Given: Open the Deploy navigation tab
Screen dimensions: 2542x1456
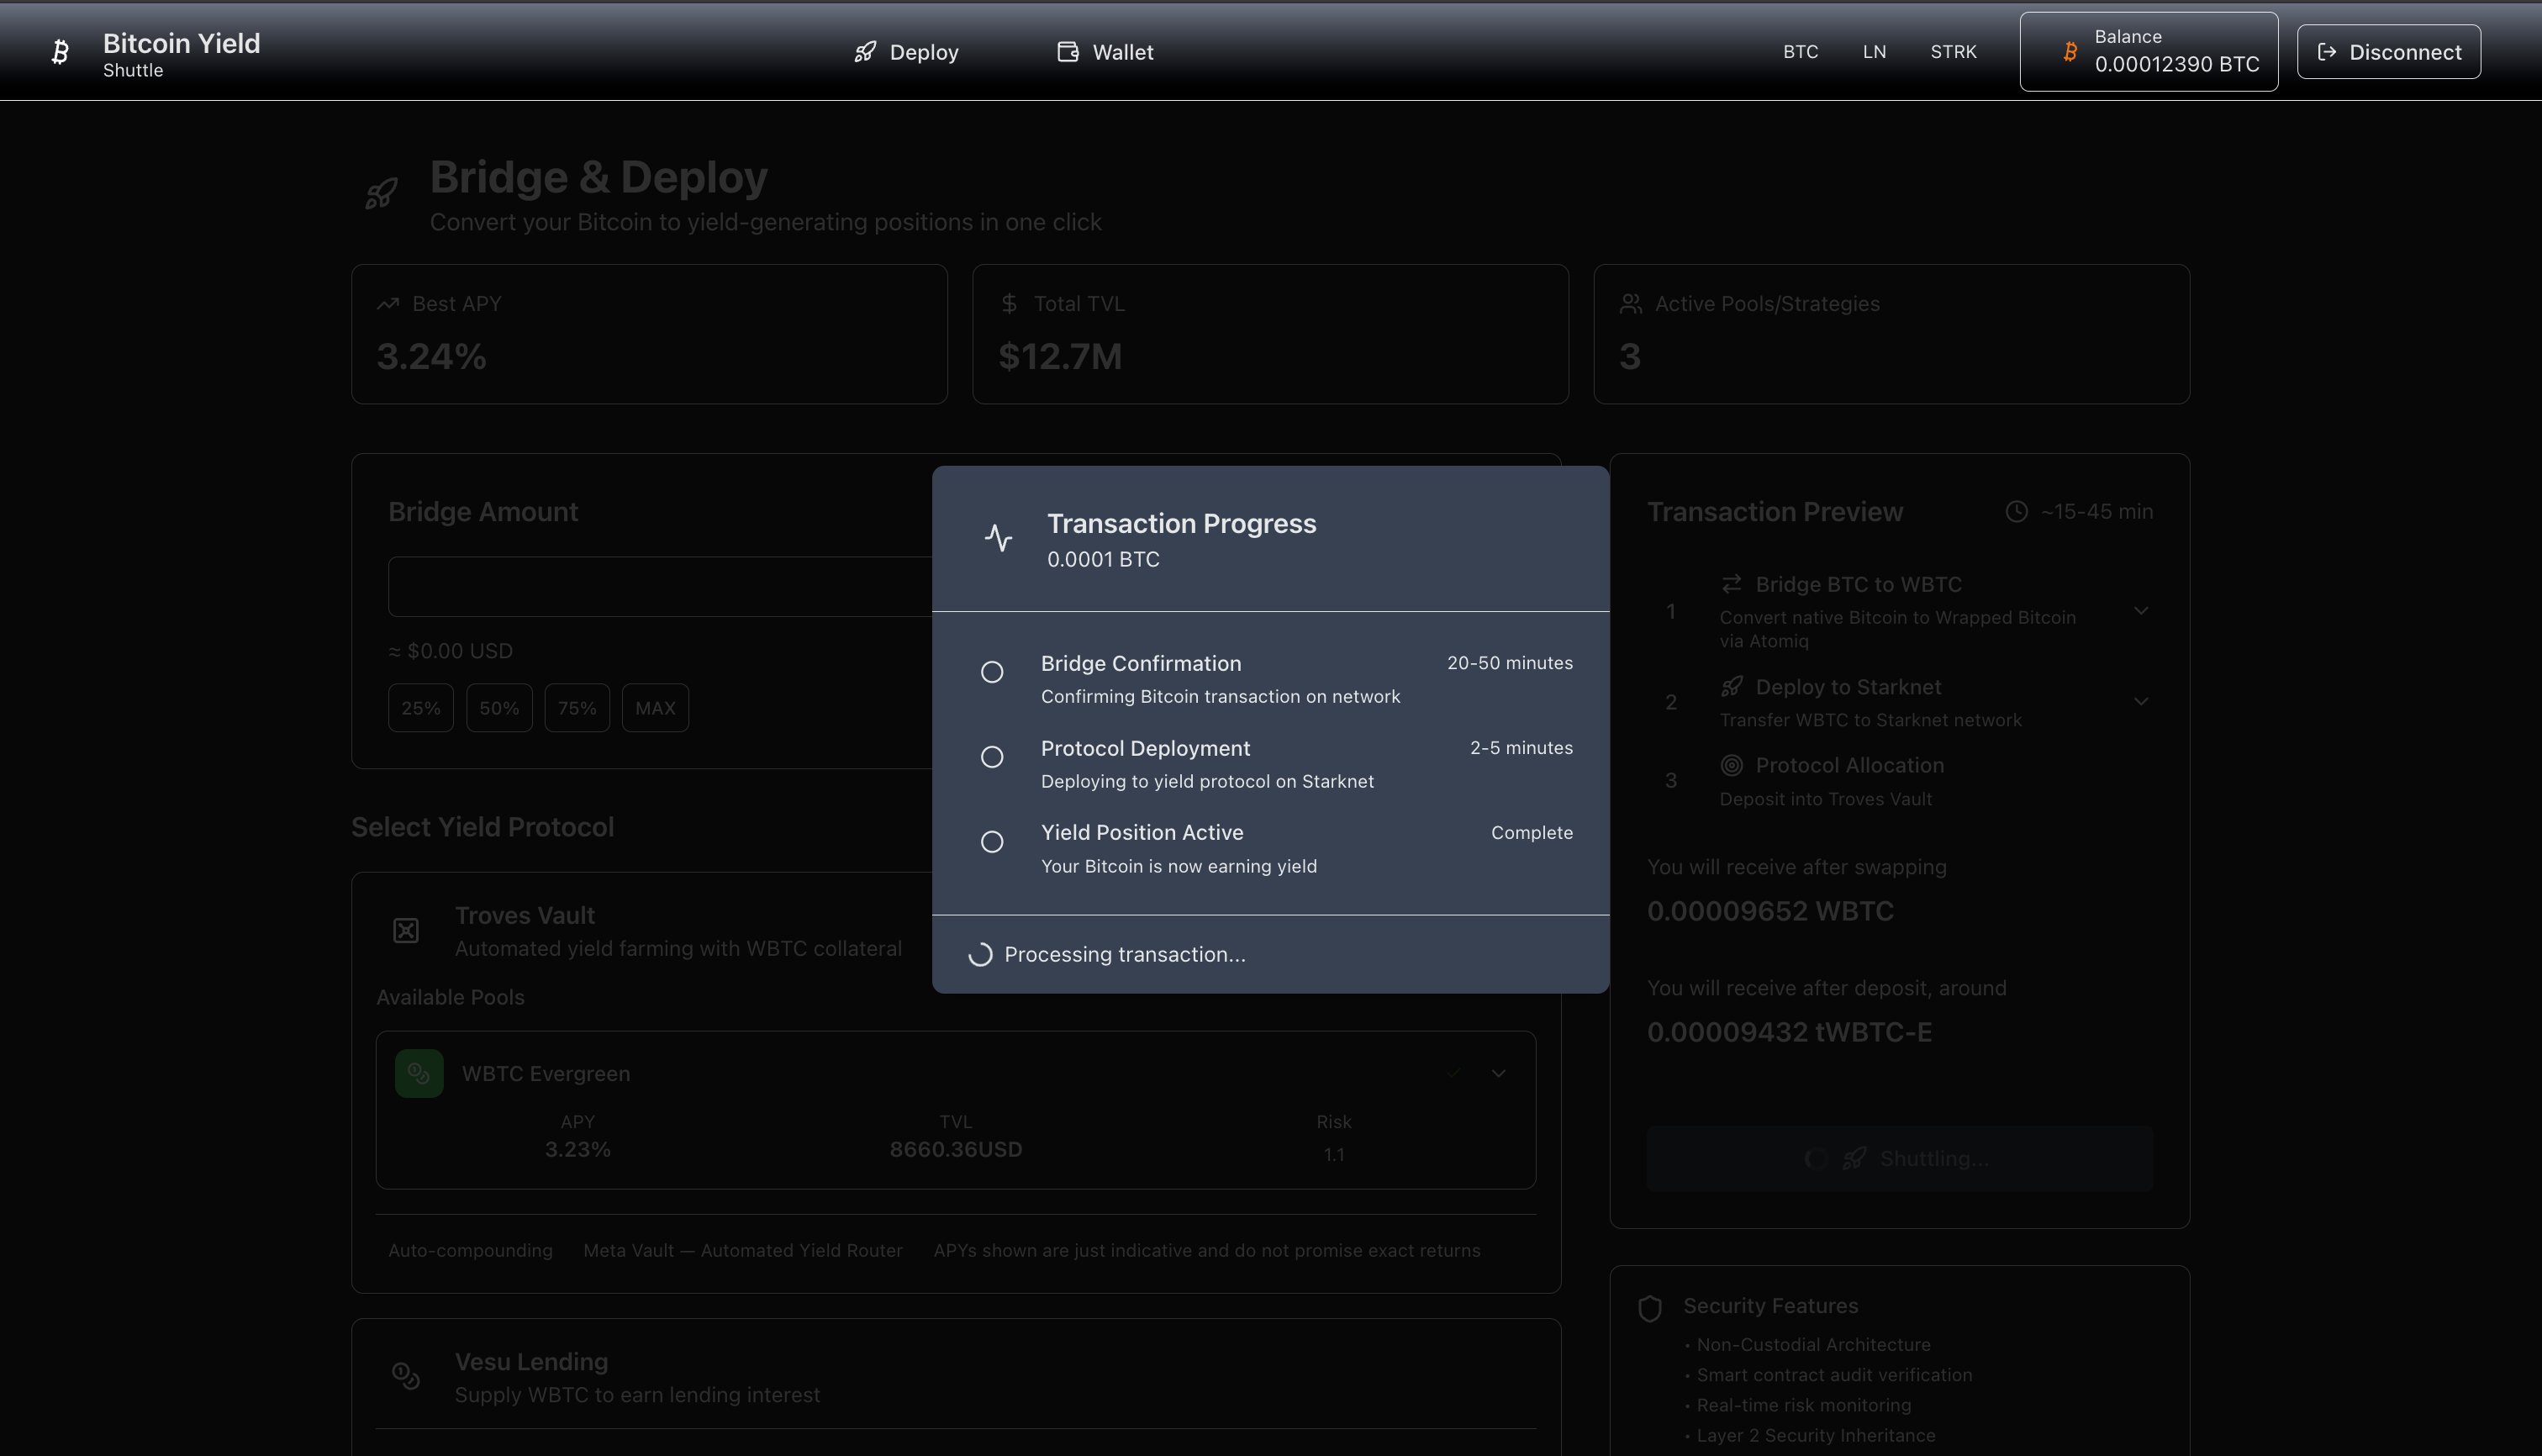Looking at the screenshot, I should point(906,52).
